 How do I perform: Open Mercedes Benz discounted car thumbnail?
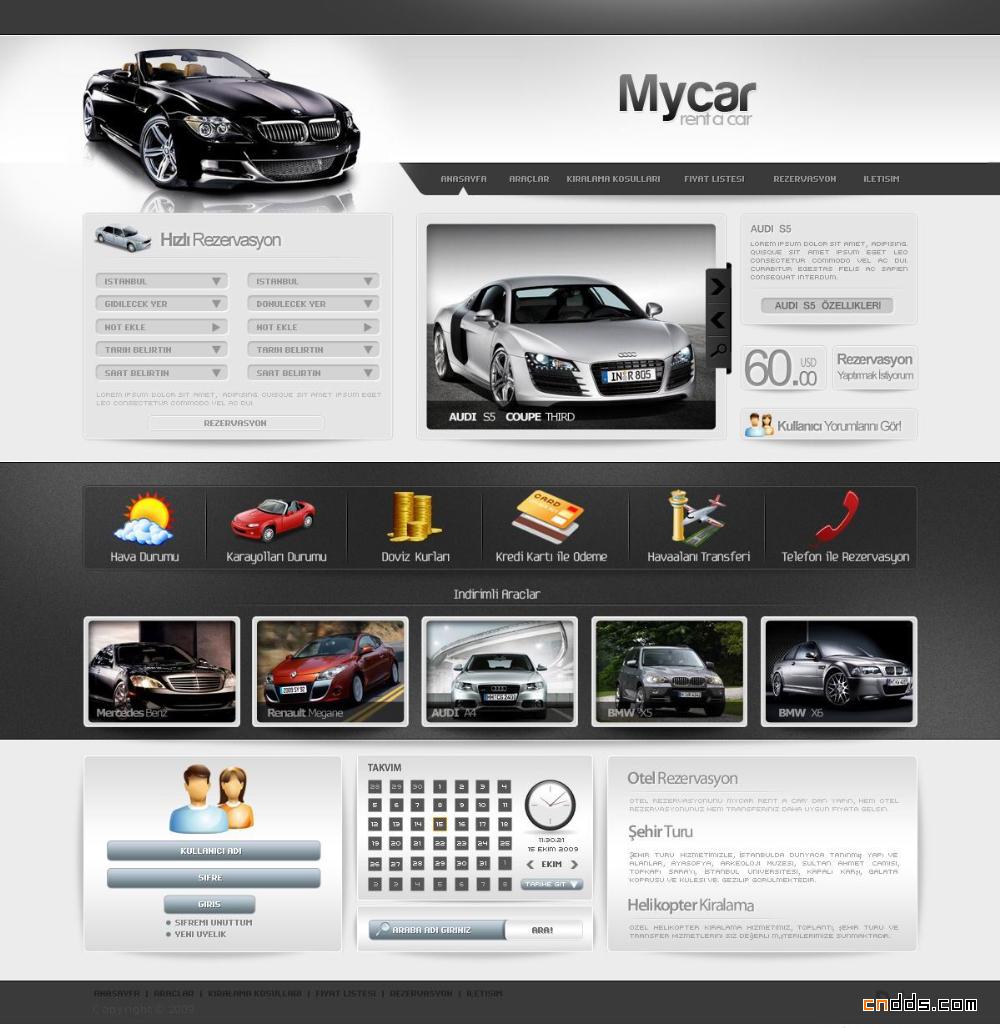(x=162, y=671)
